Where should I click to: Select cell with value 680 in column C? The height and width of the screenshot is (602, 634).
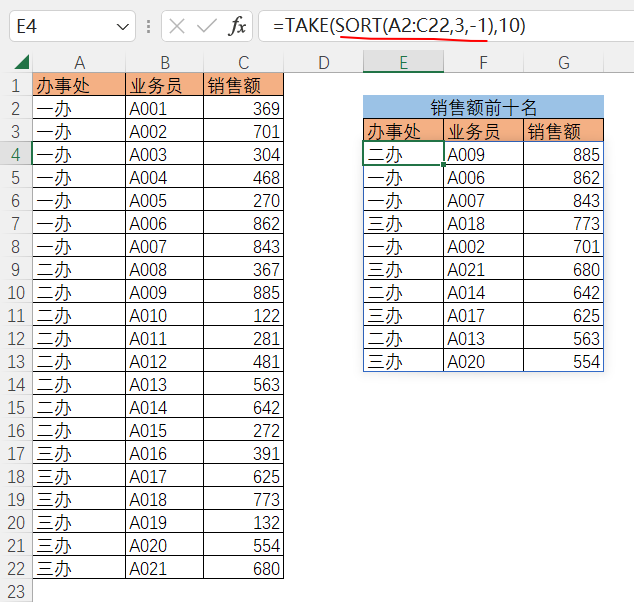(243, 568)
